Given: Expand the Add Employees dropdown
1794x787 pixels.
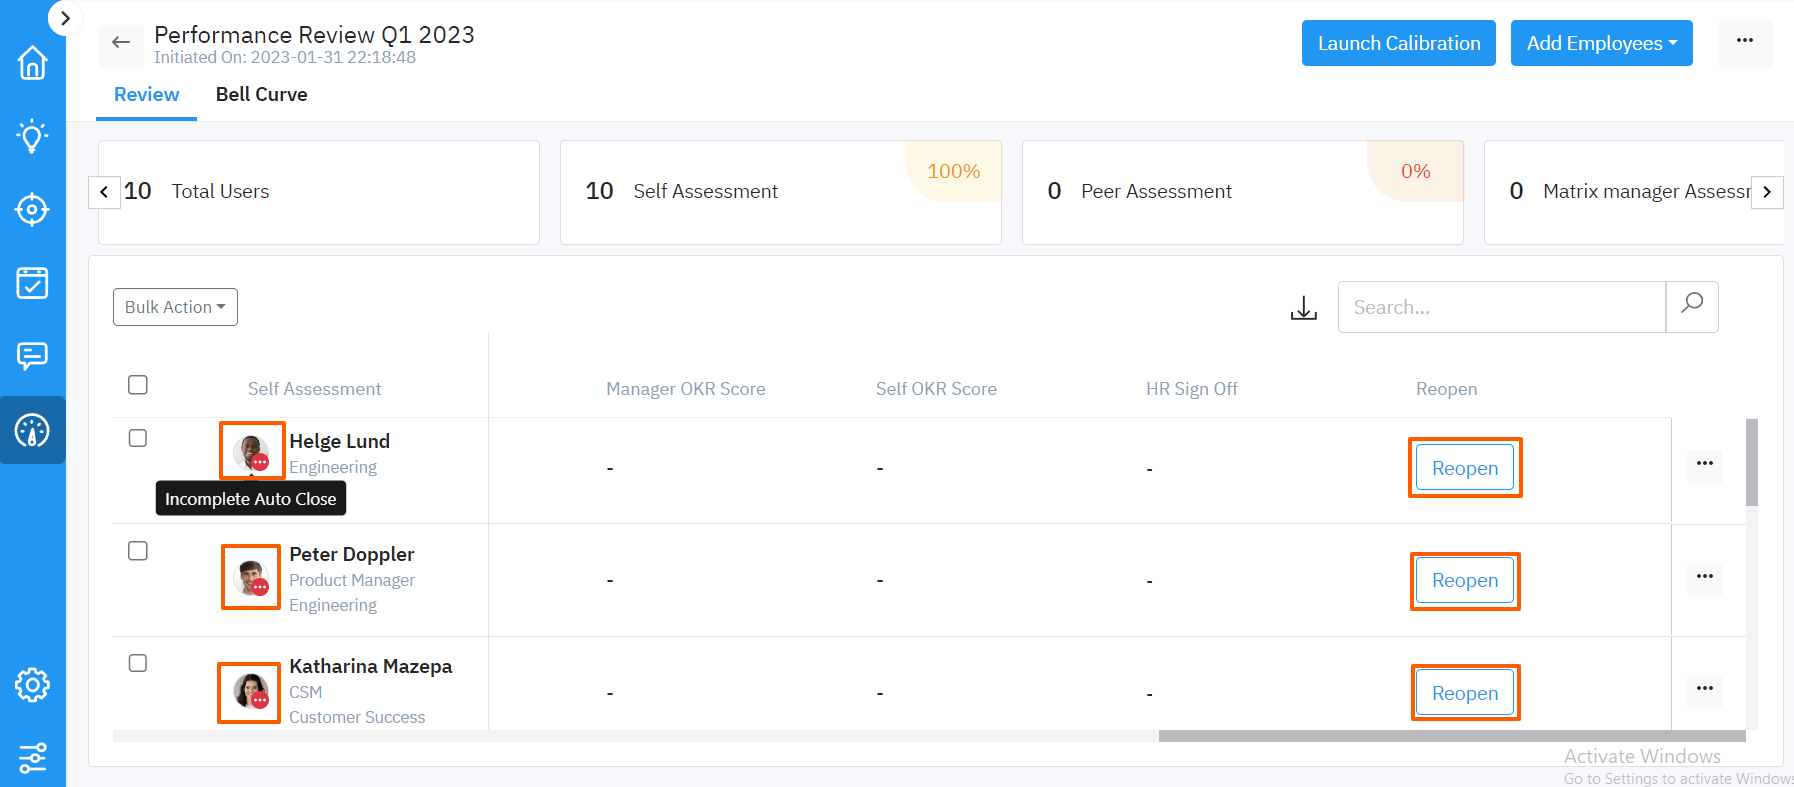Looking at the screenshot, I should (1601, 43).
